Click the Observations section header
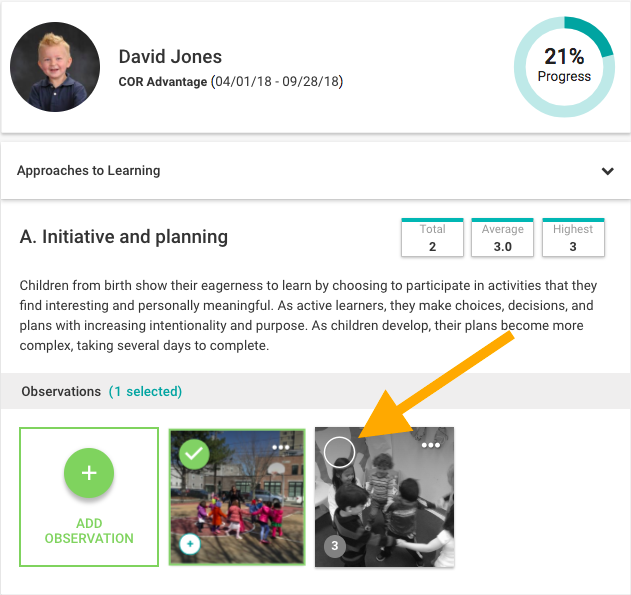Screen dimensions: 631x595 61,392
